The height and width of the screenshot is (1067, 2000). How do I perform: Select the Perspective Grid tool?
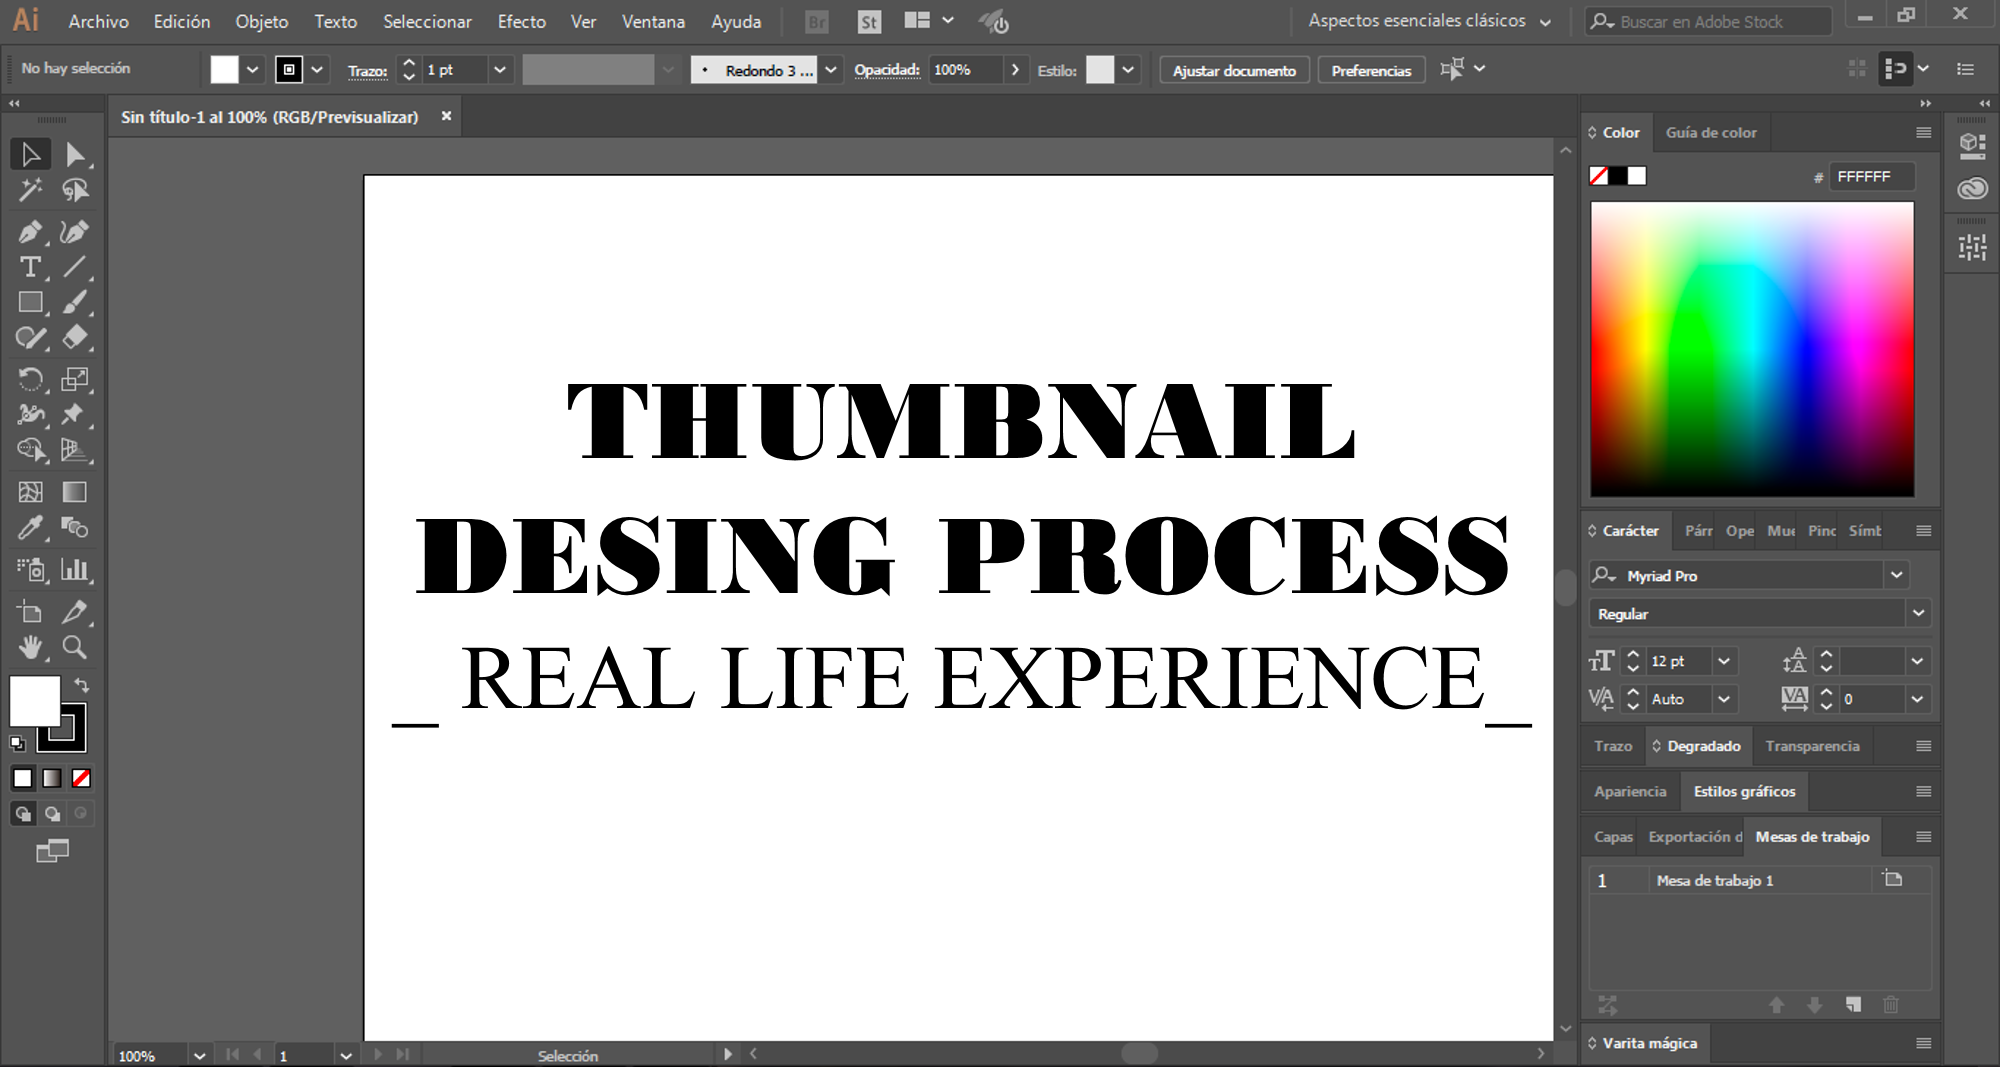75,450
